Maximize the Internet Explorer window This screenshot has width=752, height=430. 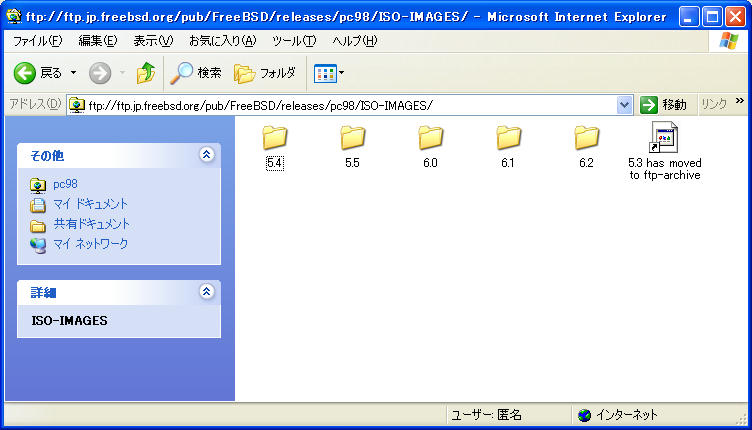click(712, 17)
